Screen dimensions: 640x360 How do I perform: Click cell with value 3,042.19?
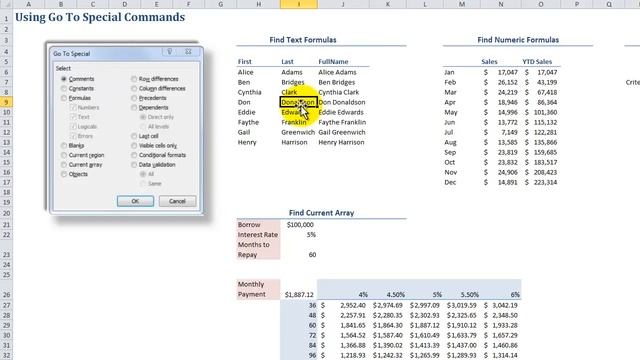click(501, 305)
